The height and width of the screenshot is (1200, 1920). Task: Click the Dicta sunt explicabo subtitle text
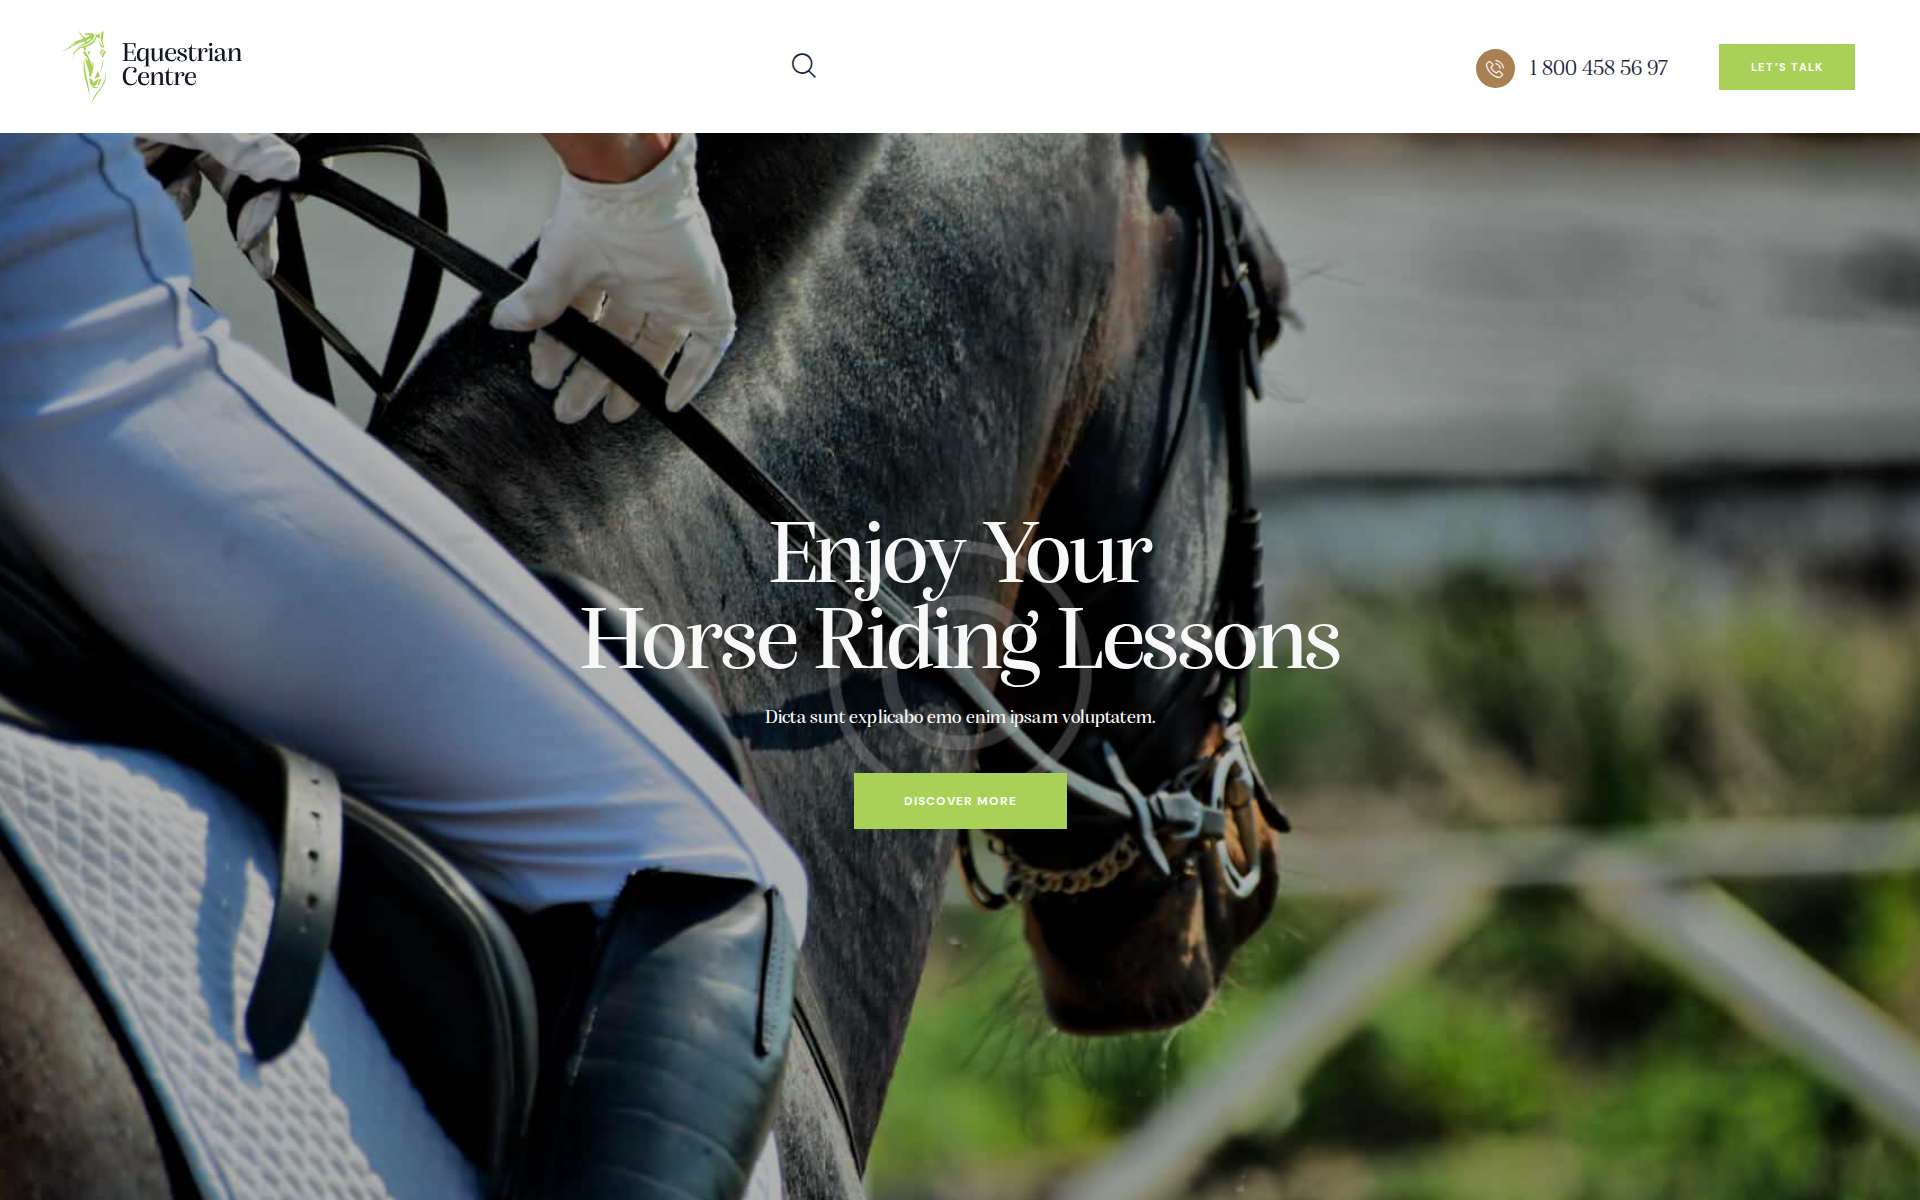pos(960,717)
